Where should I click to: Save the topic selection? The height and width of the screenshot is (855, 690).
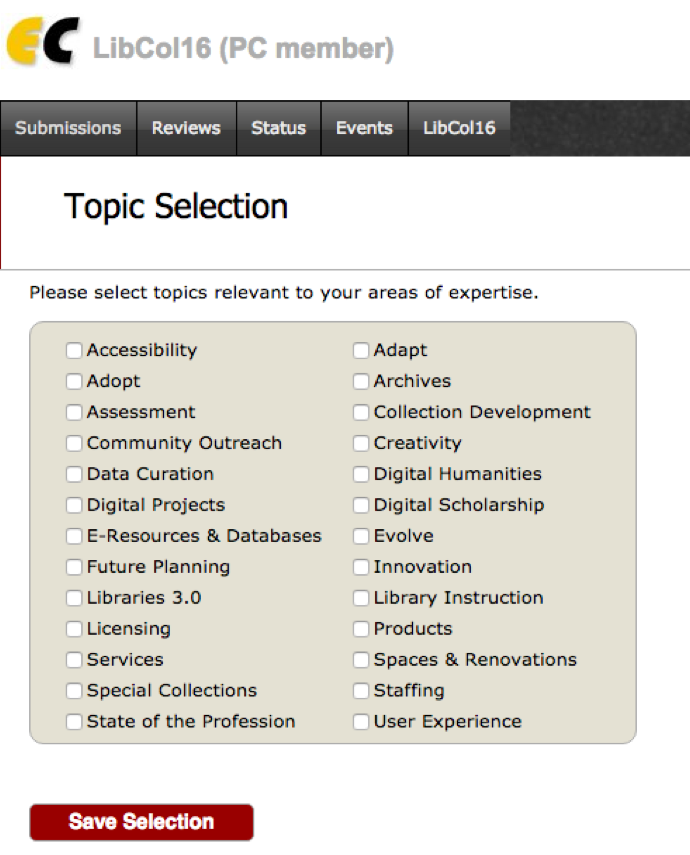[141, 822]
